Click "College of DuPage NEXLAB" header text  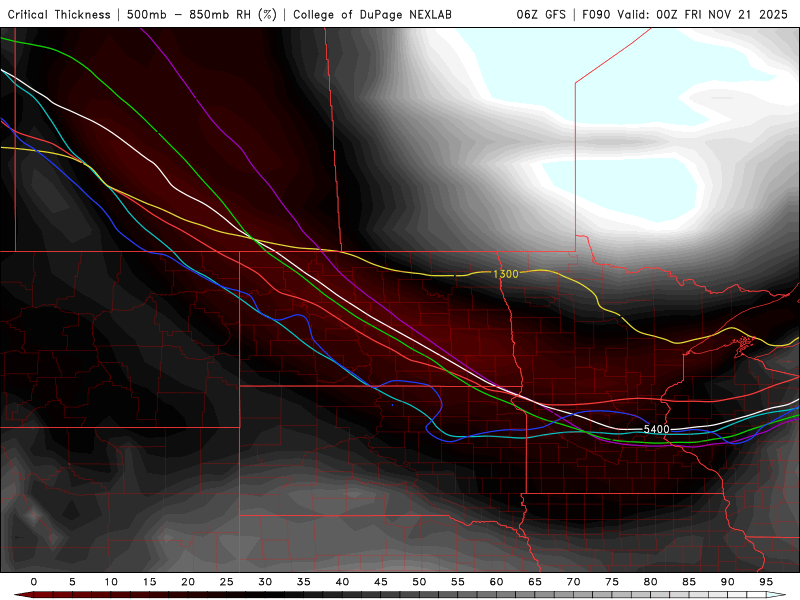coord(372,14)
